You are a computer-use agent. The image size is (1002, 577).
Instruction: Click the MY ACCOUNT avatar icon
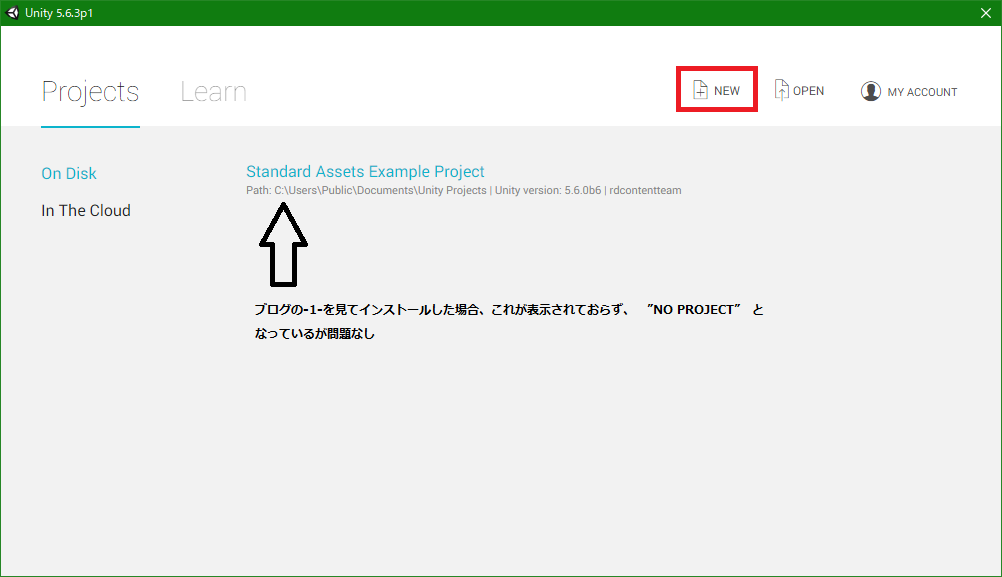click(870, 91)
